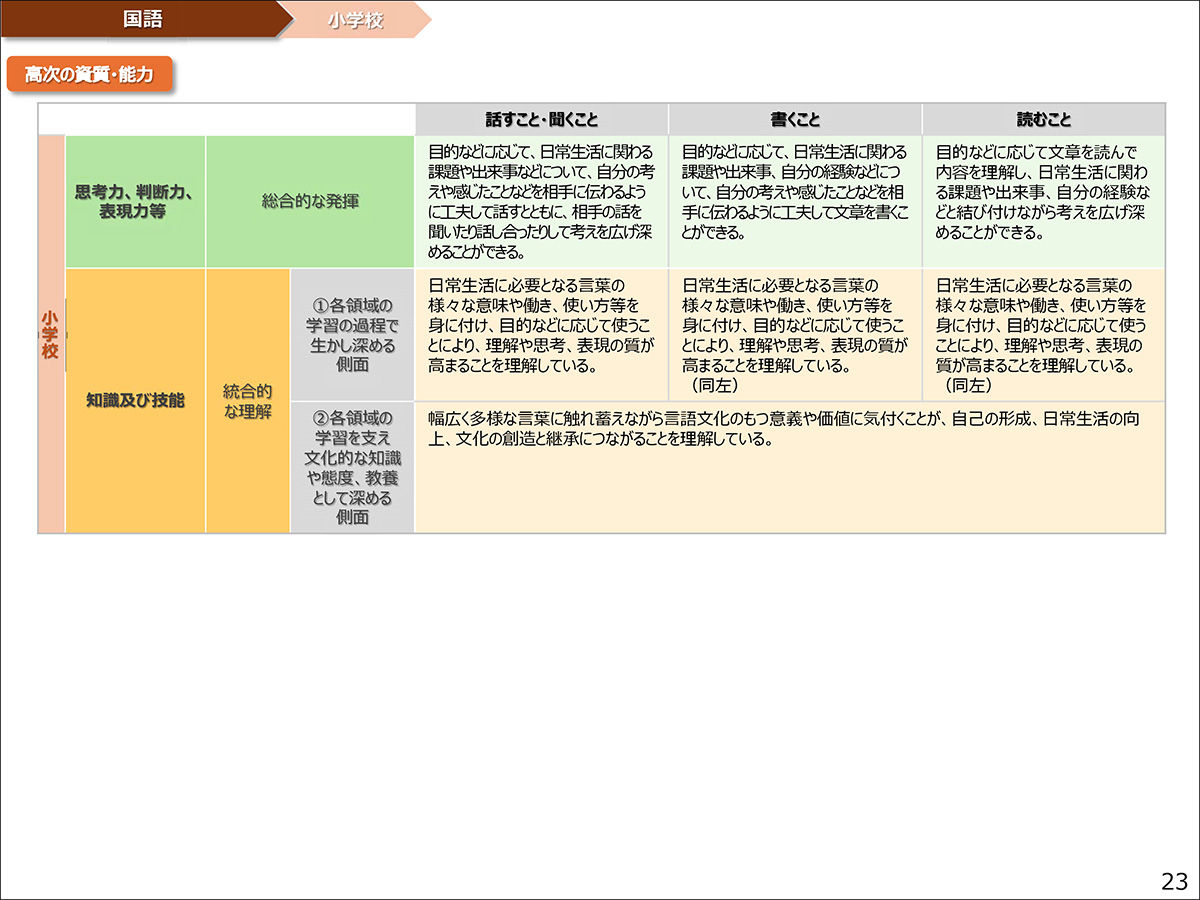Select the 思考力、判断力、表現力等 row header

click(x=135, y=201)
